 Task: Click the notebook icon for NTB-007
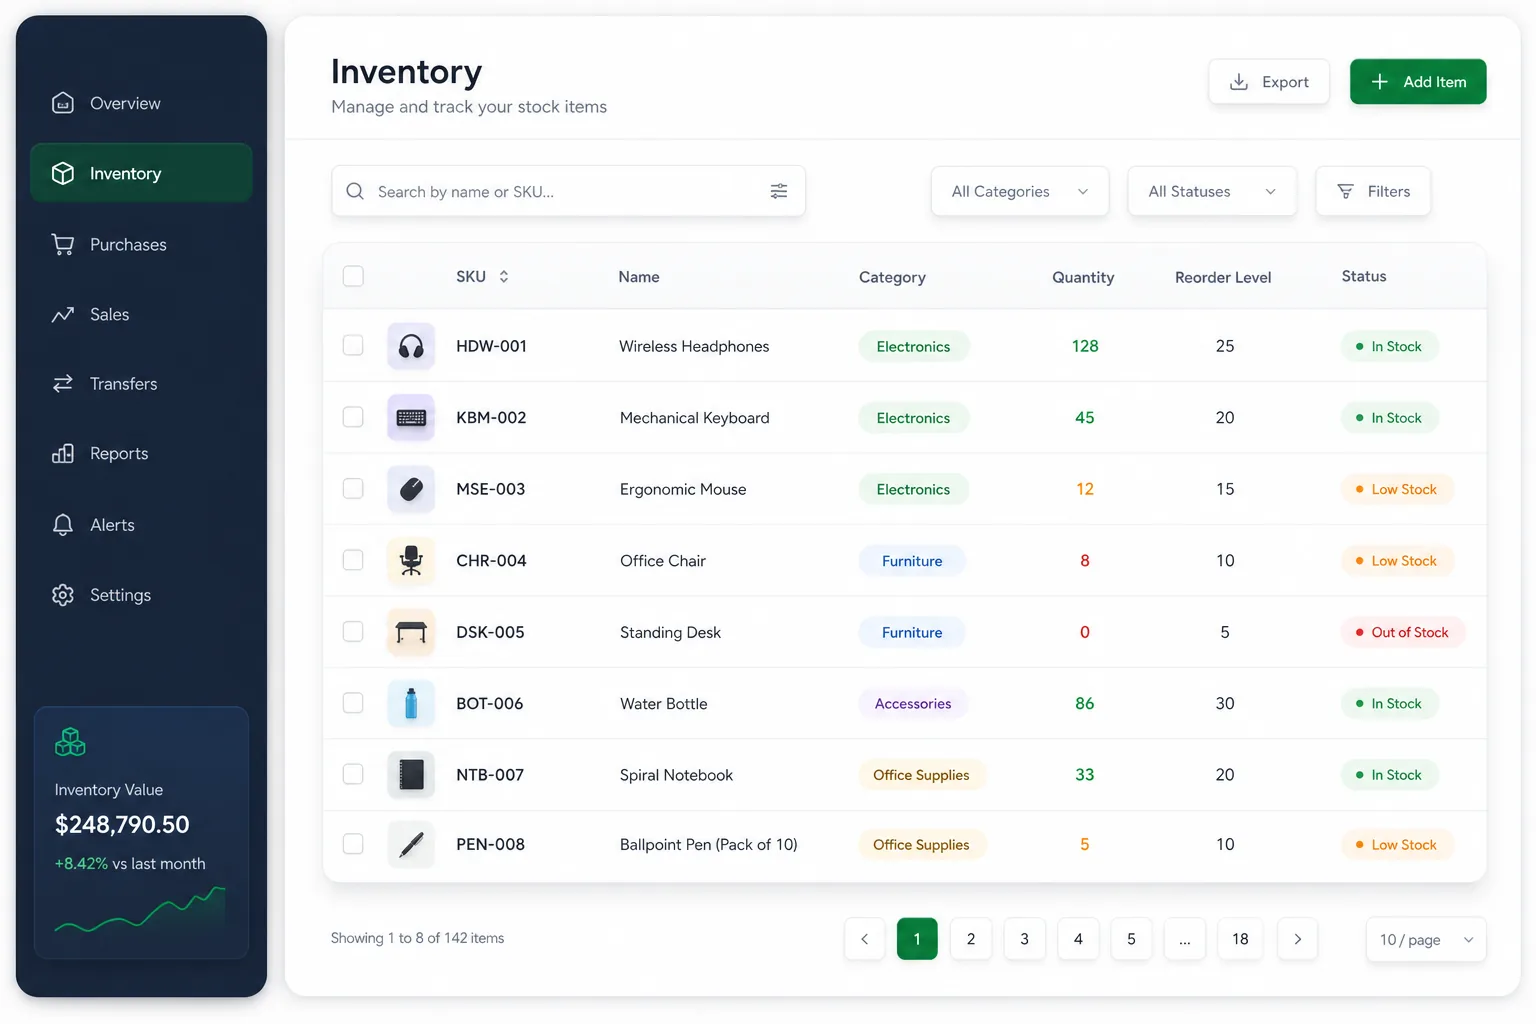tap(411, 775)
